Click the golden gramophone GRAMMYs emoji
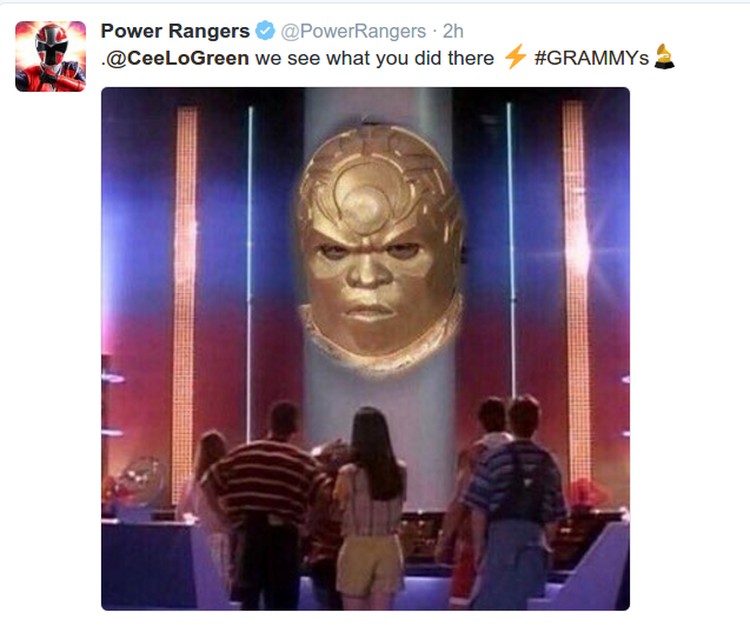Screen dimensions: 750x626 [x=664, y=56]
